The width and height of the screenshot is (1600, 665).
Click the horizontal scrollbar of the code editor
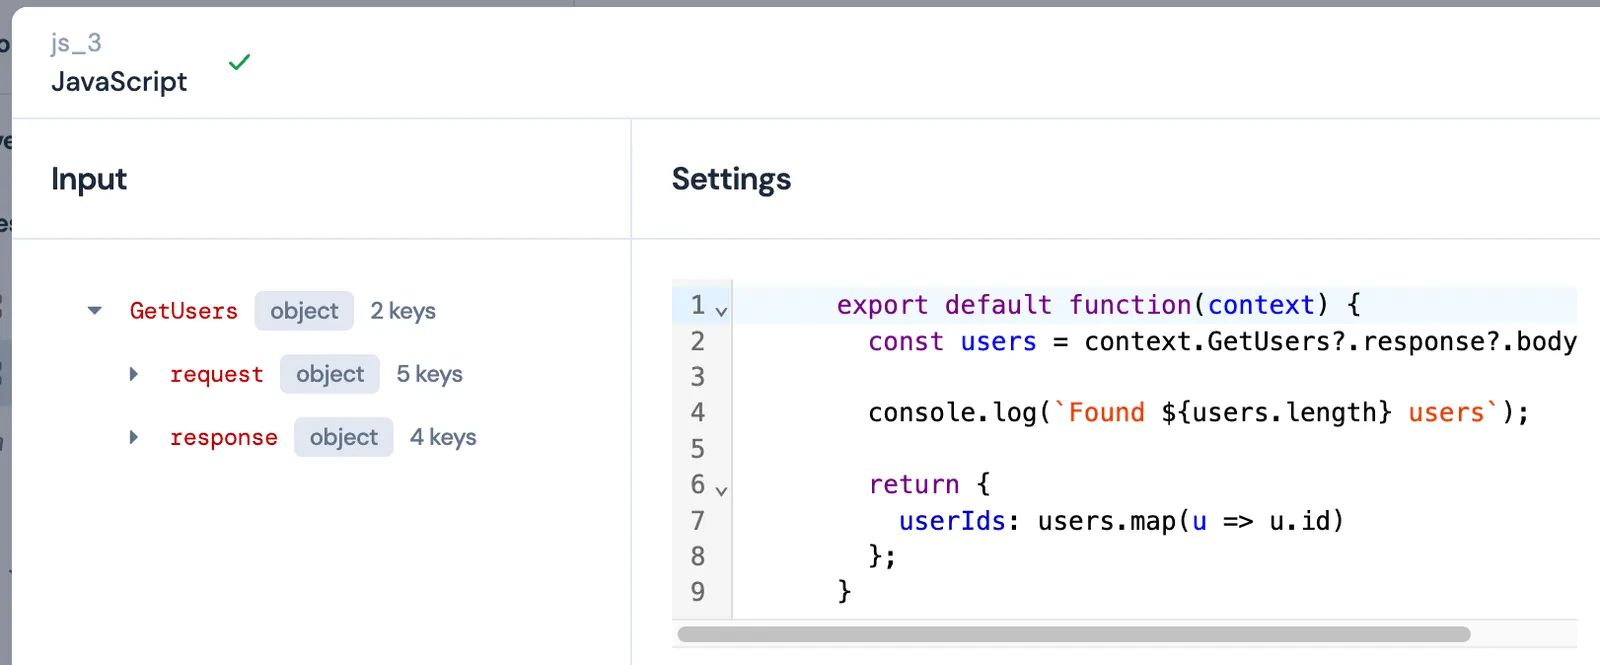pyautogui.click(x=1074, y=634)
